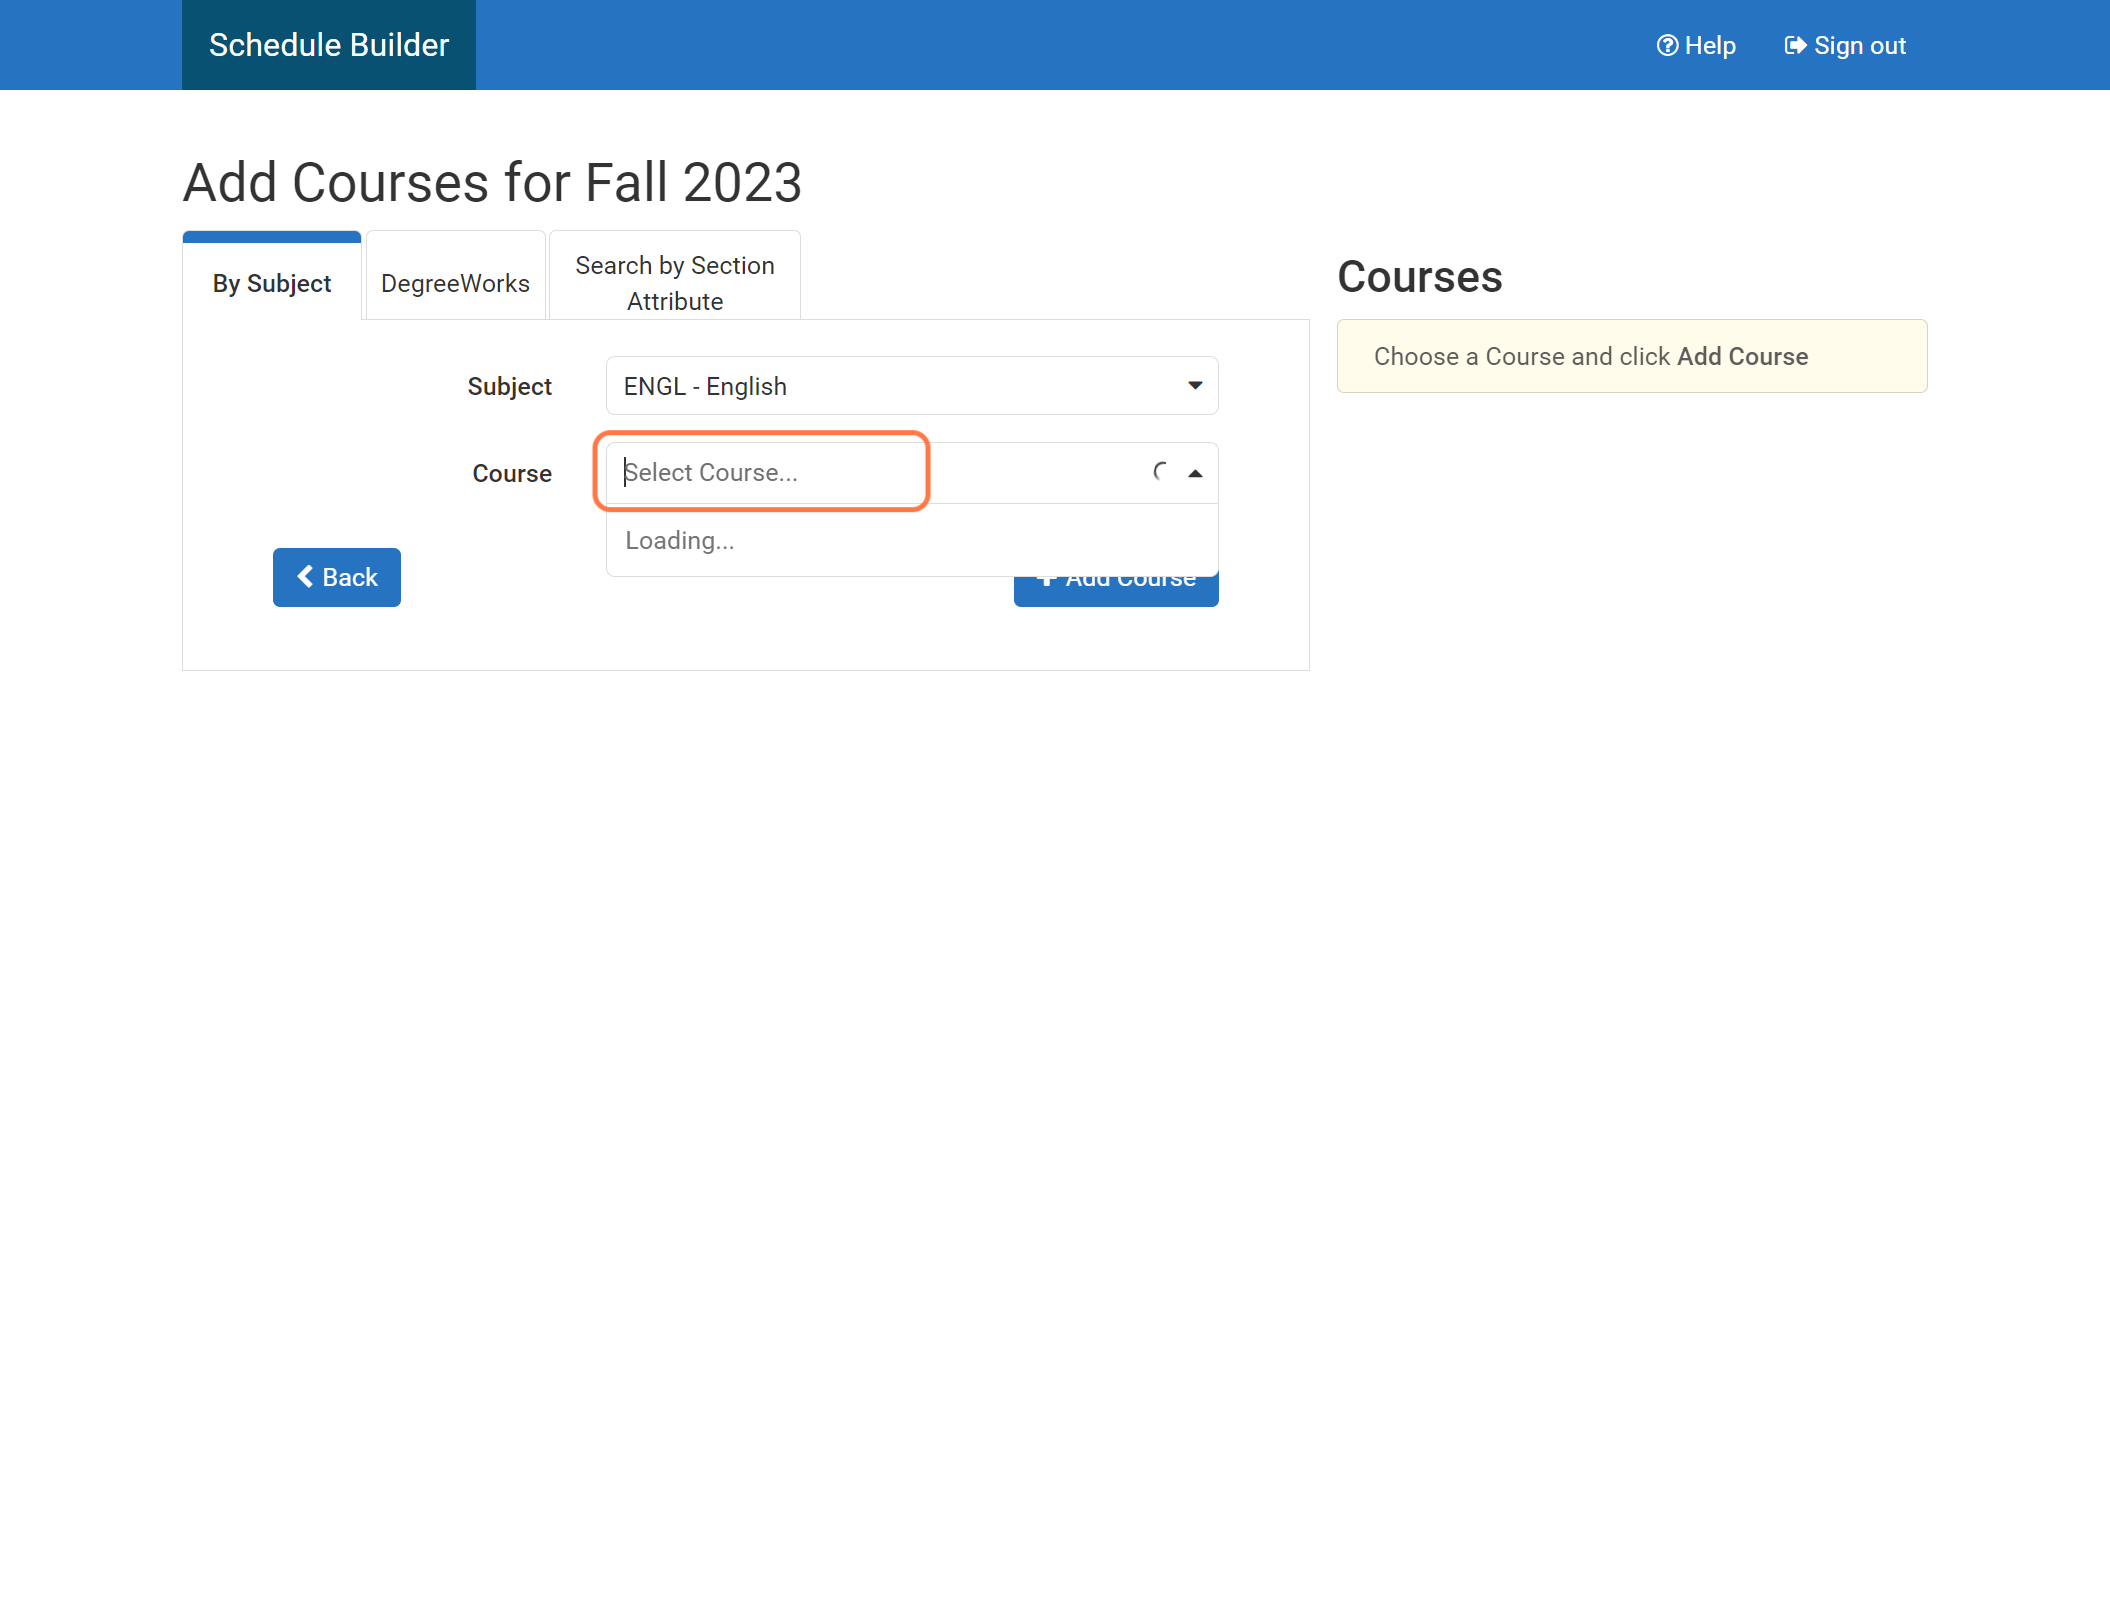
Task: Click the Back button
Action: tap(337, 577)
